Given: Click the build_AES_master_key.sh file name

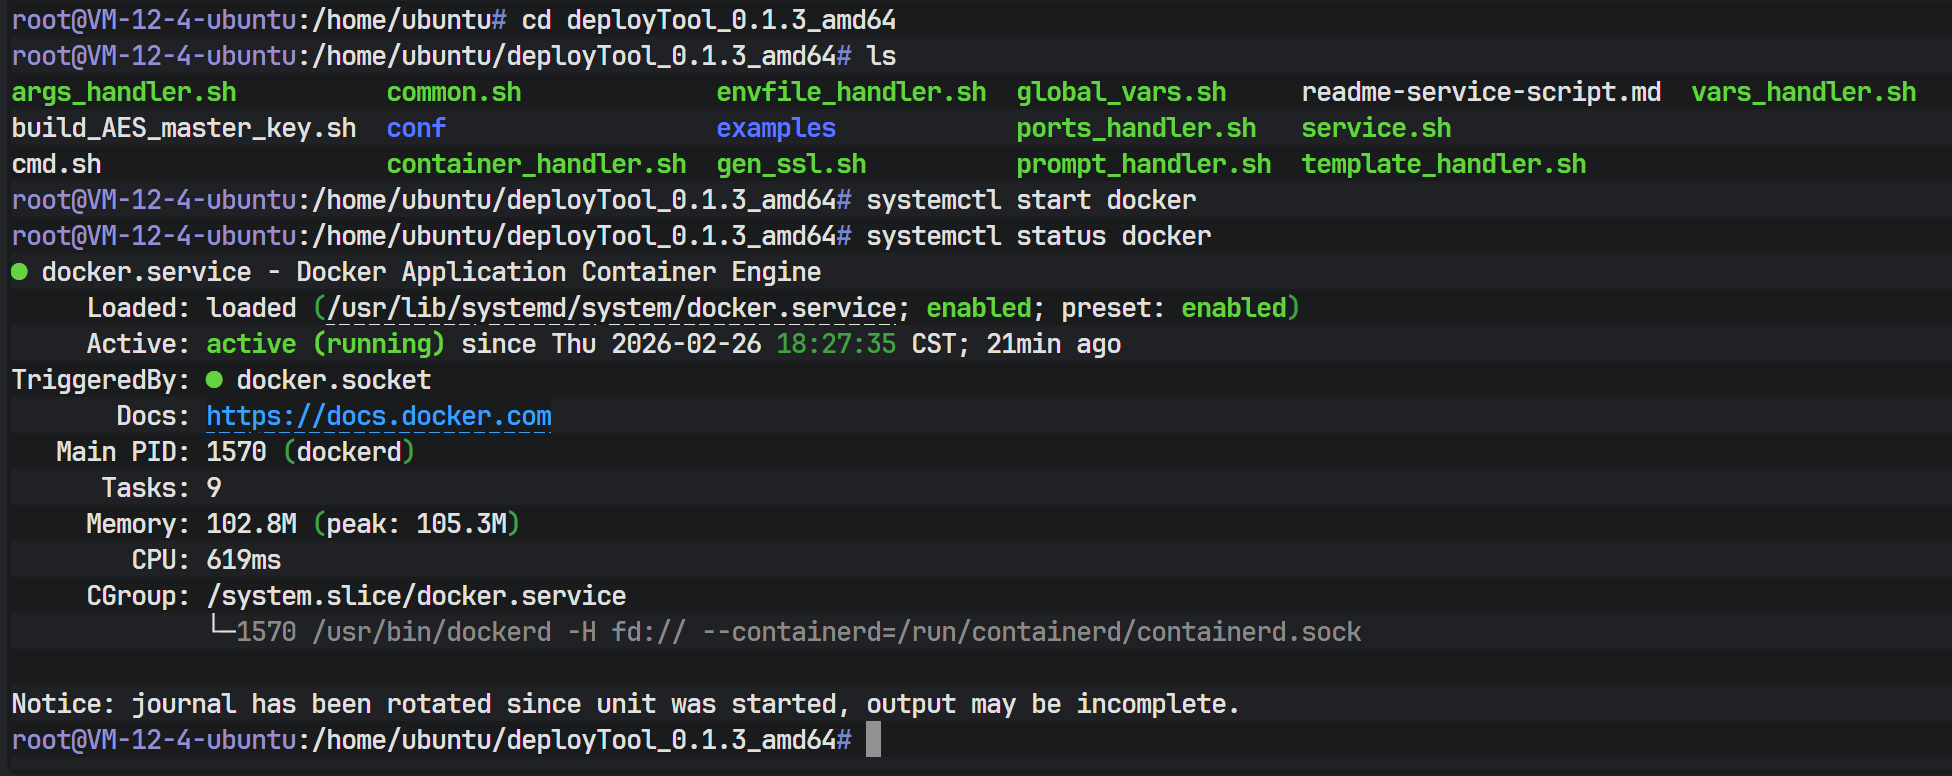Looking at the screenshot, I should click(184, 128).
